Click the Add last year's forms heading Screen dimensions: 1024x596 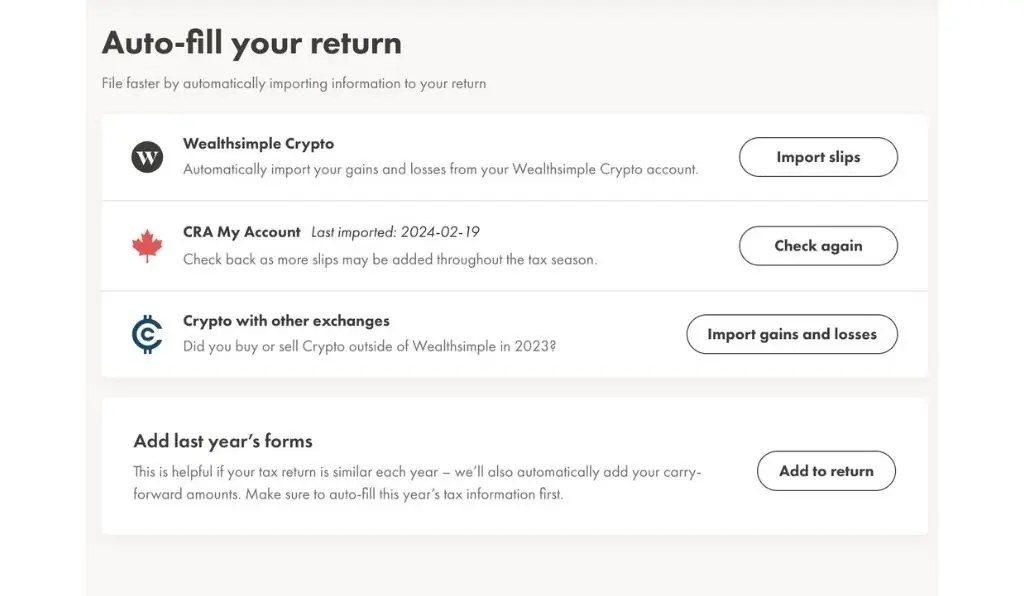click(x=223, y=441)
